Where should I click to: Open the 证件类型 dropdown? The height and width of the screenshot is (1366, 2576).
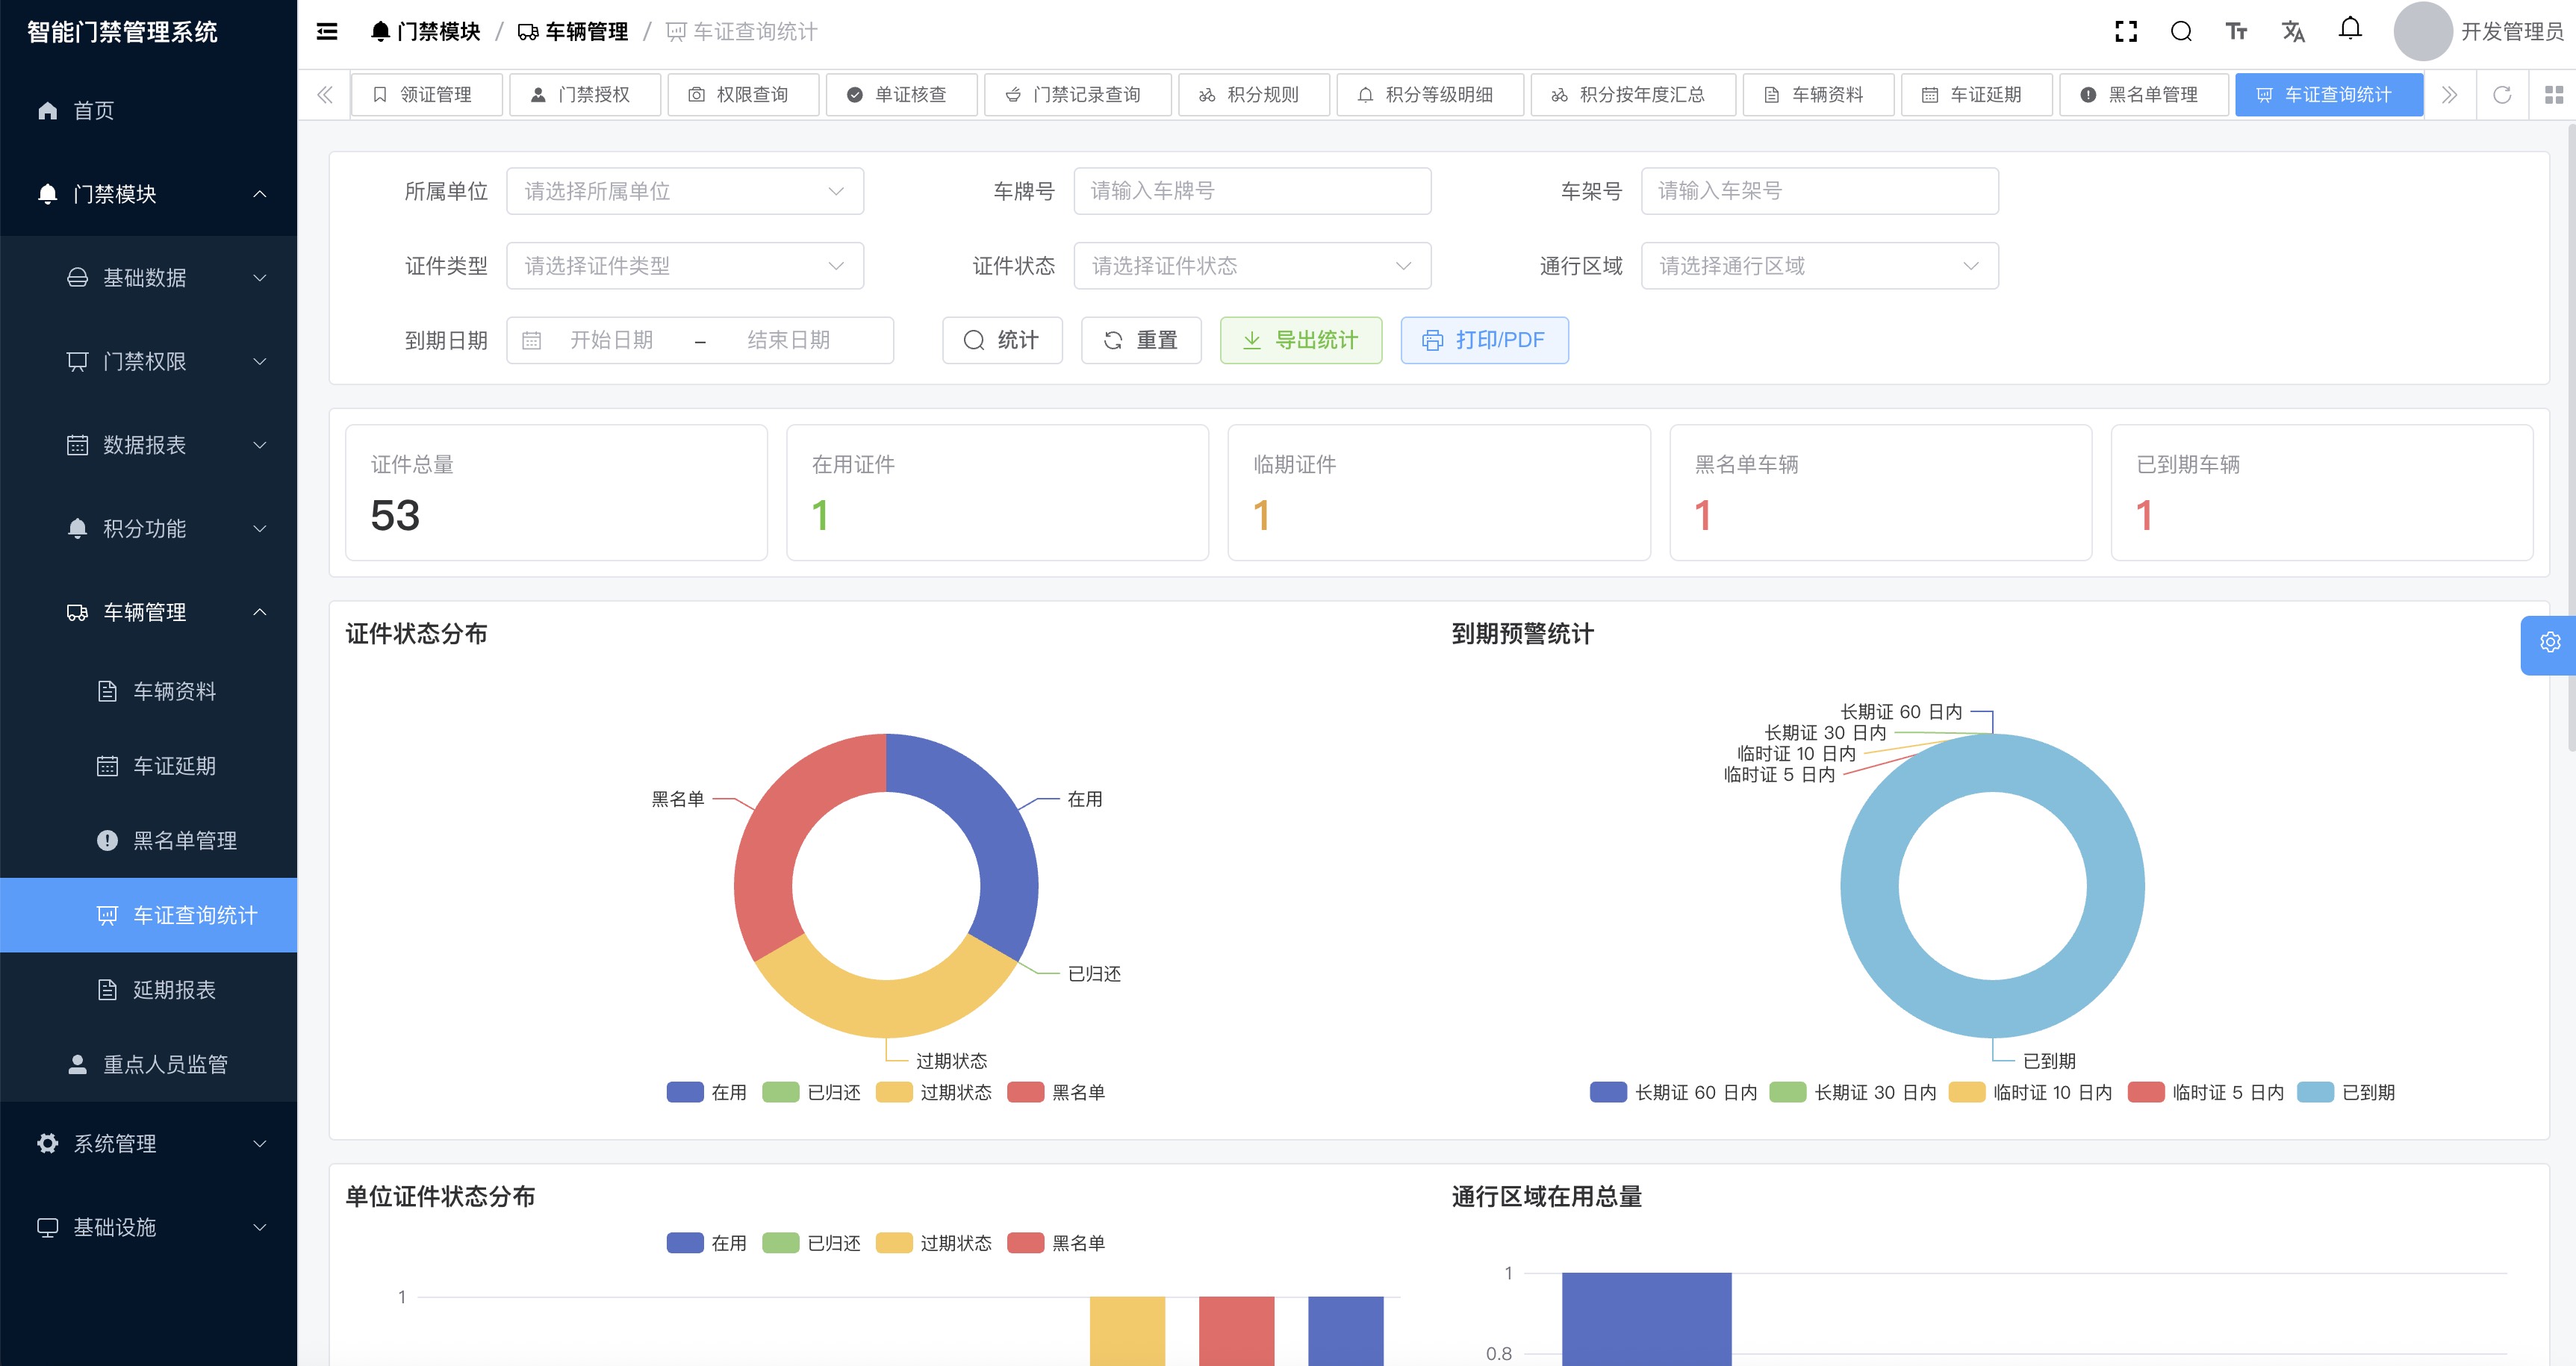(685, 266)
